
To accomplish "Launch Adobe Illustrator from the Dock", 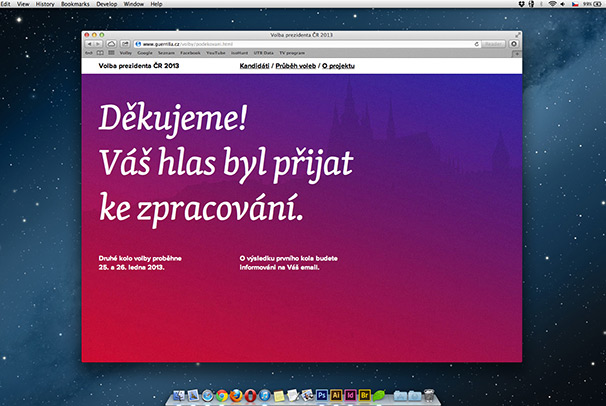I will [337, 395].
